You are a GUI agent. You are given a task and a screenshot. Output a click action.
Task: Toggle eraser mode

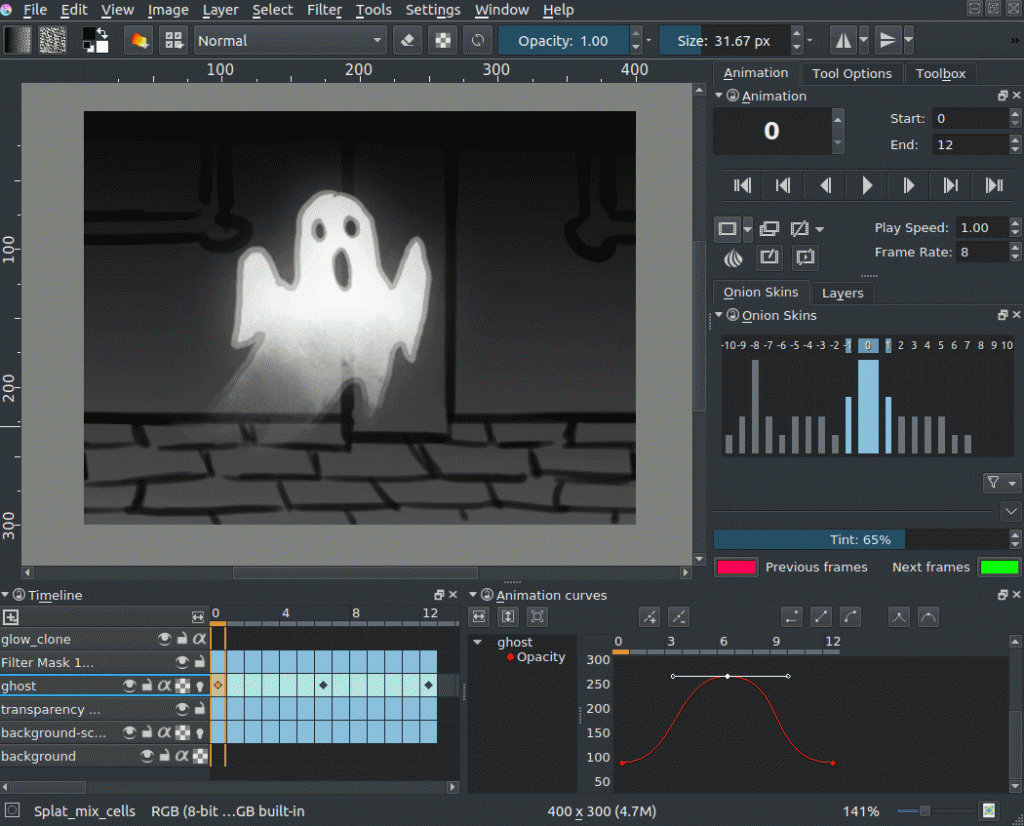[x=408, y=40]
